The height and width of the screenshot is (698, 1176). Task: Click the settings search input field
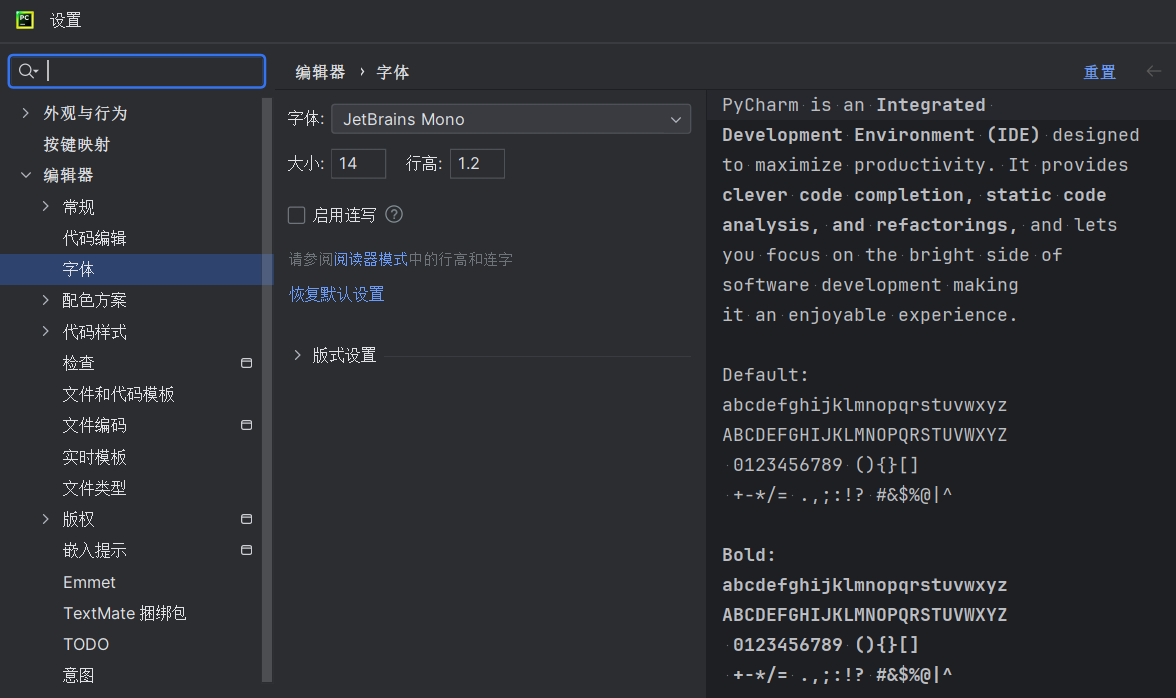click(137, 71)
